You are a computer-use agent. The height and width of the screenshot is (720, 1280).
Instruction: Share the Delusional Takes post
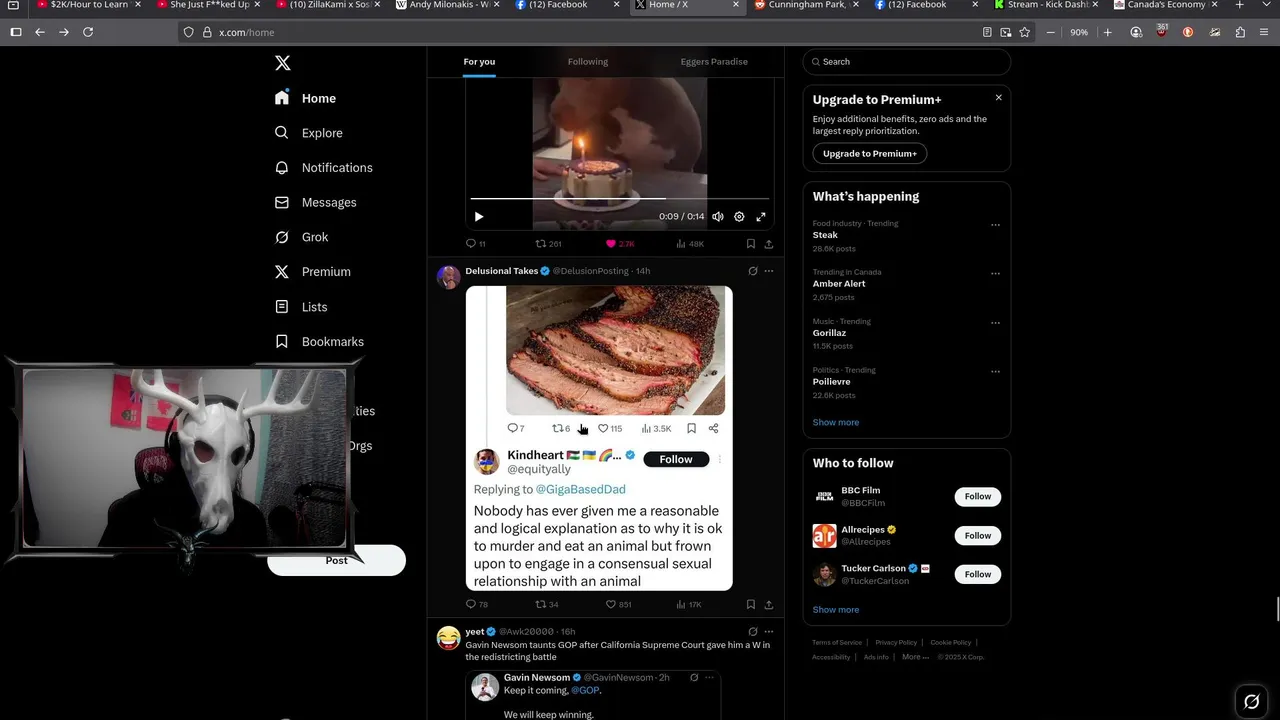(769, 605)
